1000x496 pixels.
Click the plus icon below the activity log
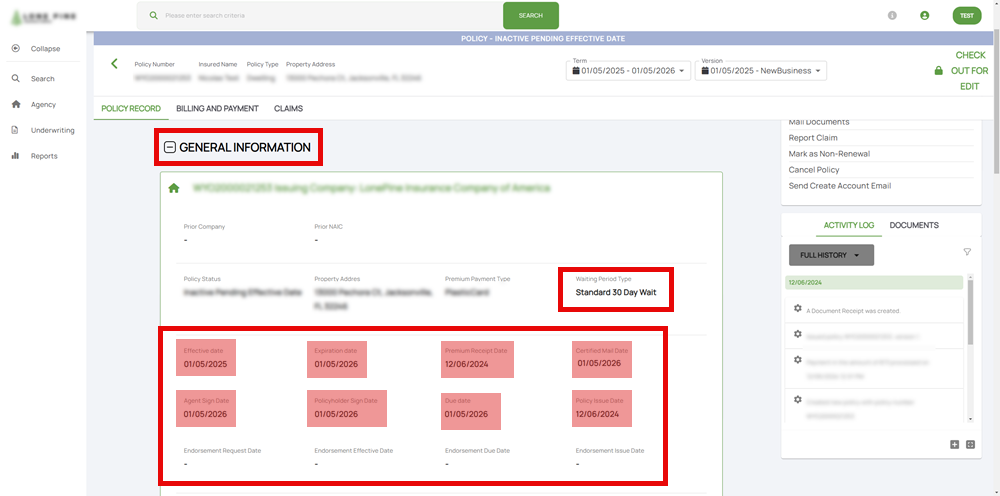click(x=955, y=444)
